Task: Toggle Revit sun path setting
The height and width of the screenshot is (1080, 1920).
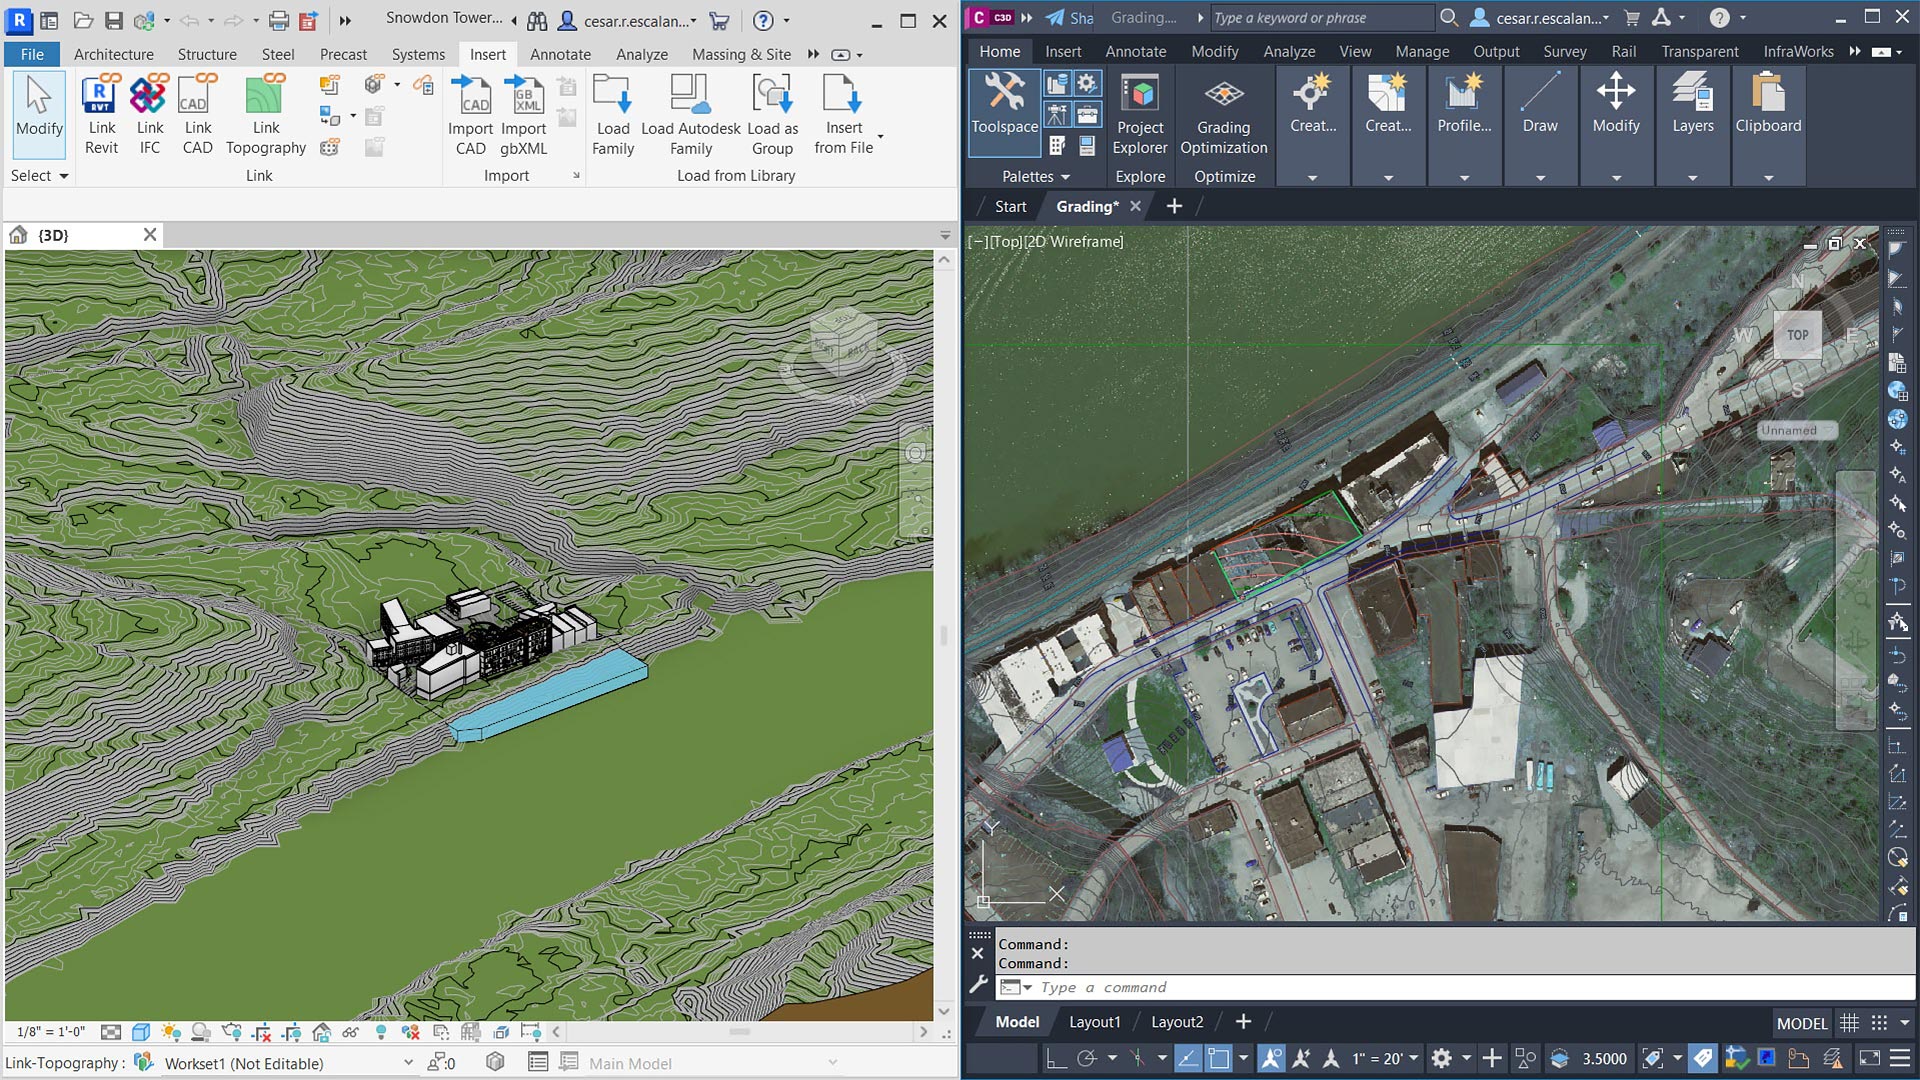Action: click(171, 1032)
